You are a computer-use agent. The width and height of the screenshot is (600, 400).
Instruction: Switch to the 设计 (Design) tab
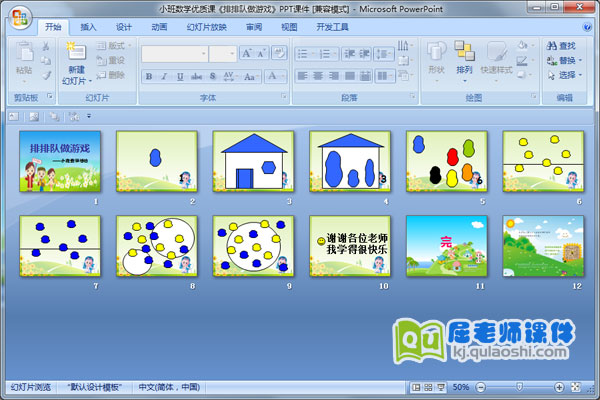point(124,27)
